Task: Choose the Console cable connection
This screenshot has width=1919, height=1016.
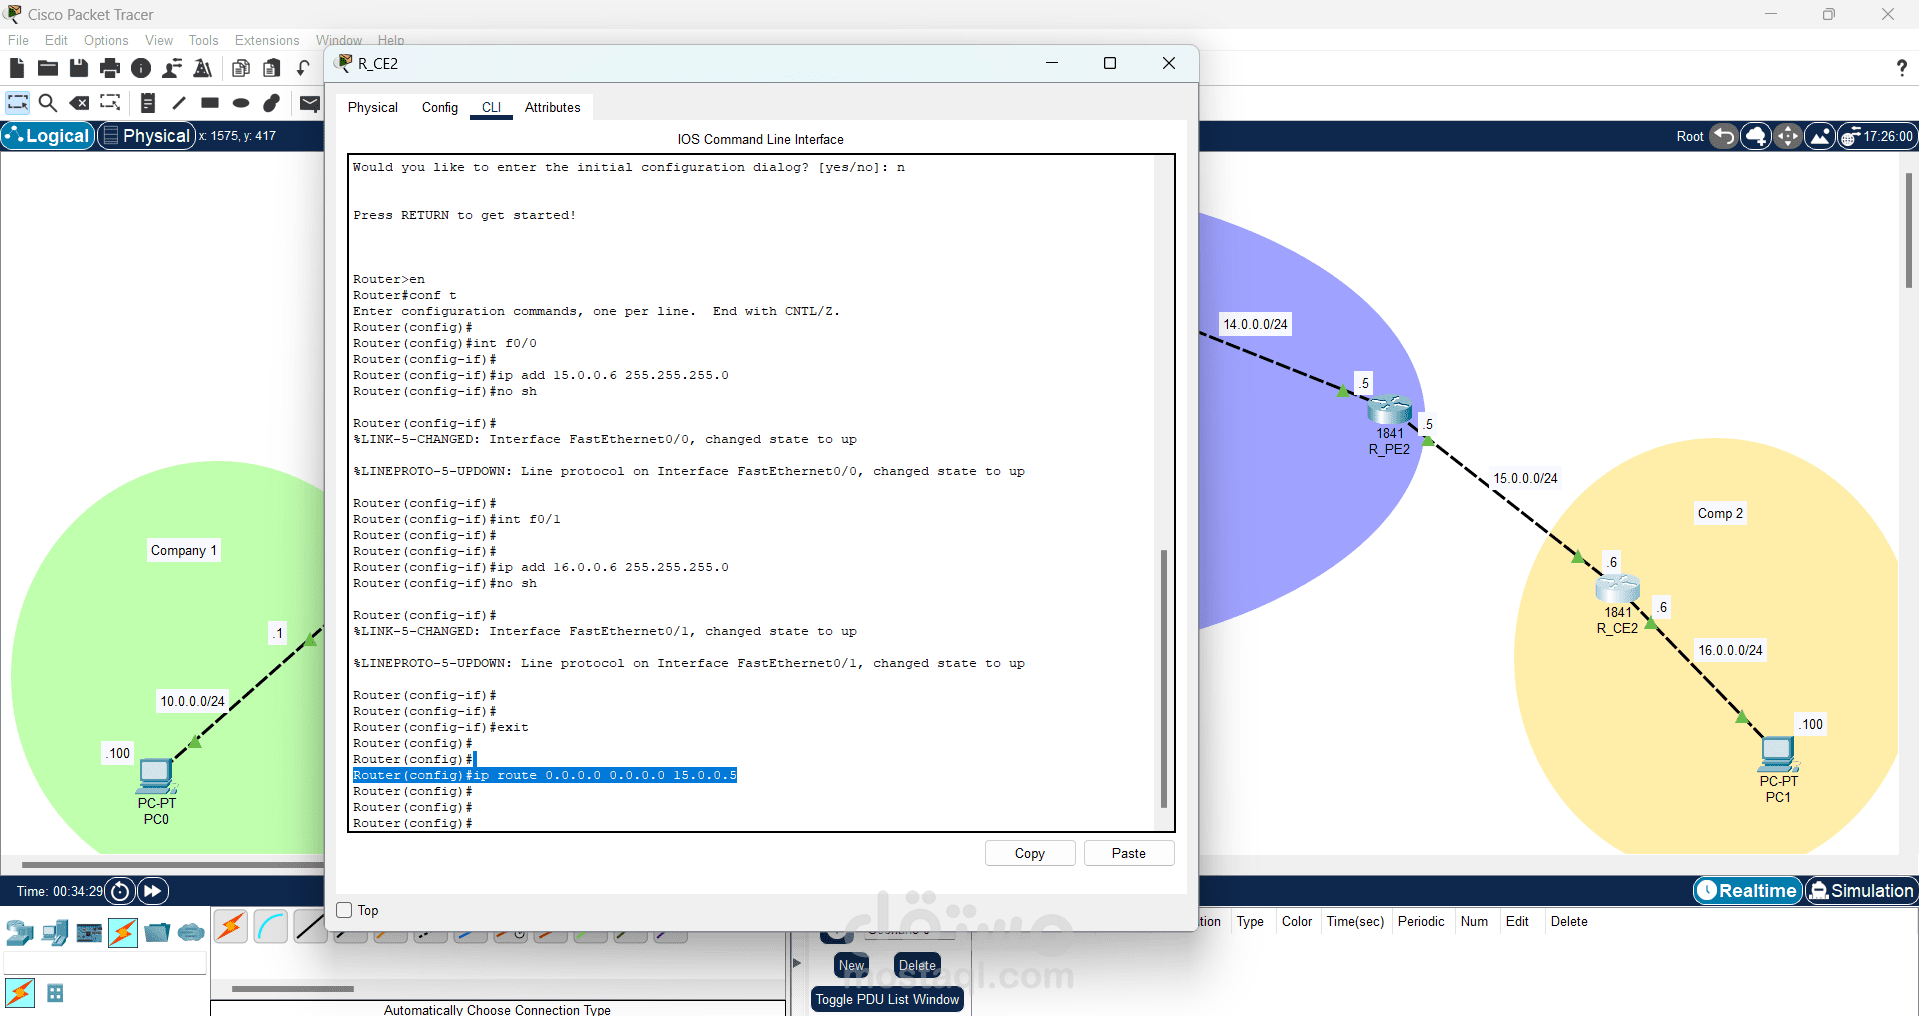Action: click(x=271, y=927)
